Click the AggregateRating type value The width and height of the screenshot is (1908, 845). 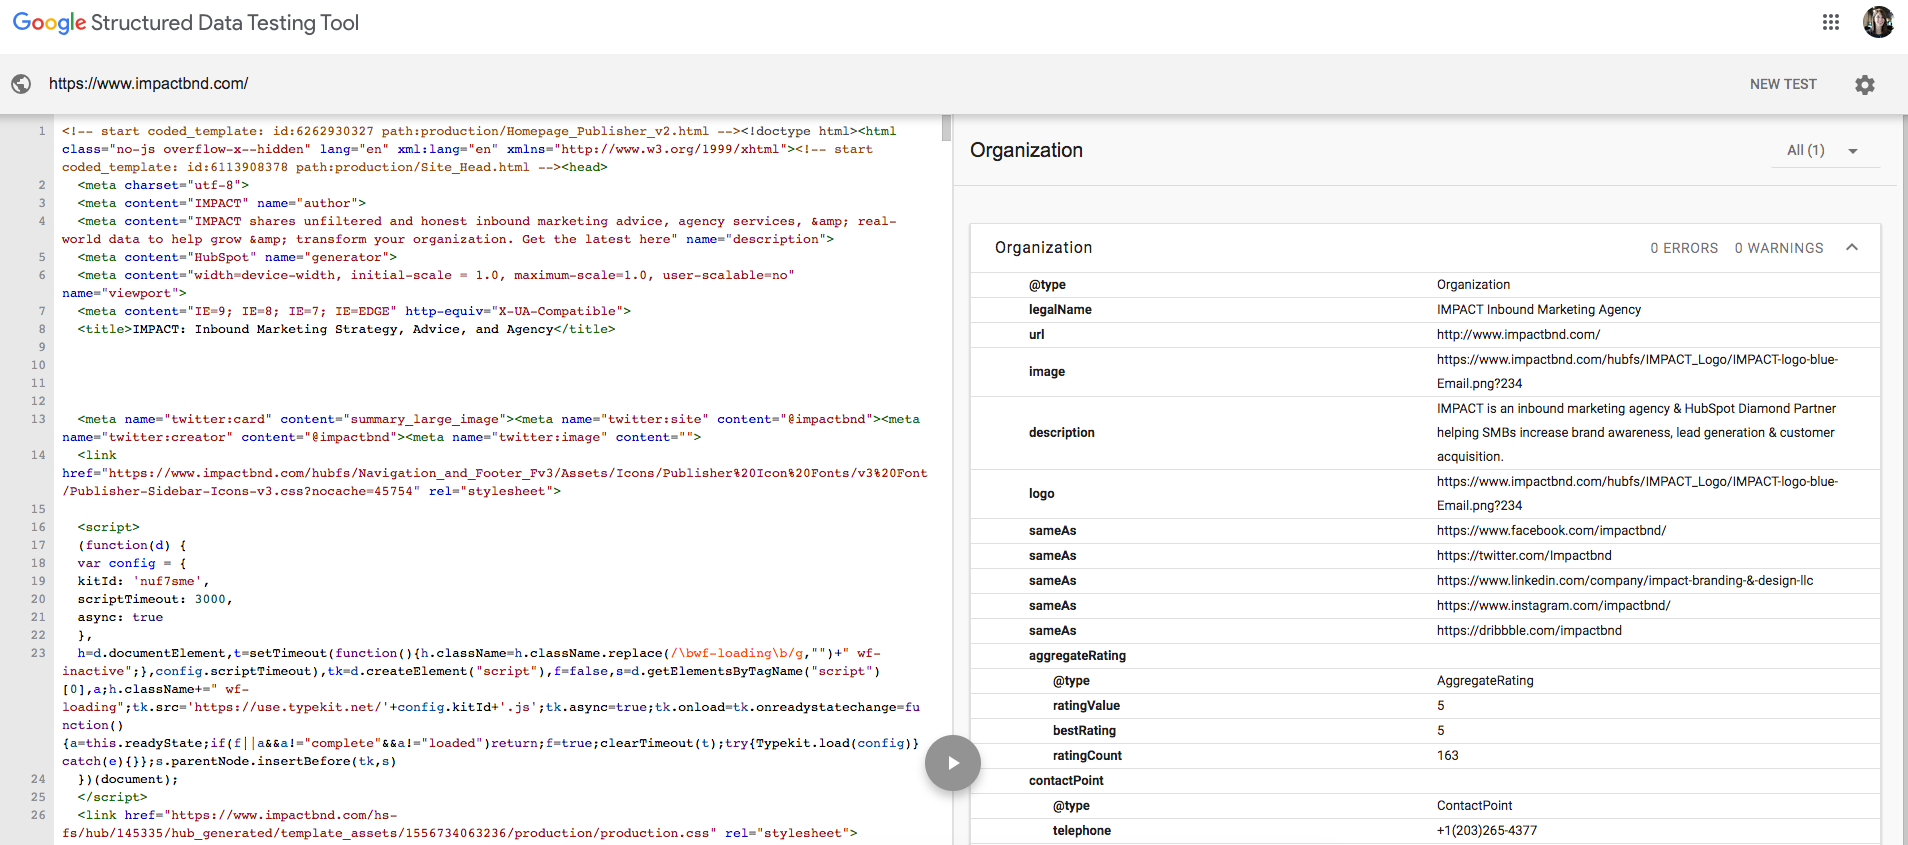pyautogui.click(x=1485, y=681)
